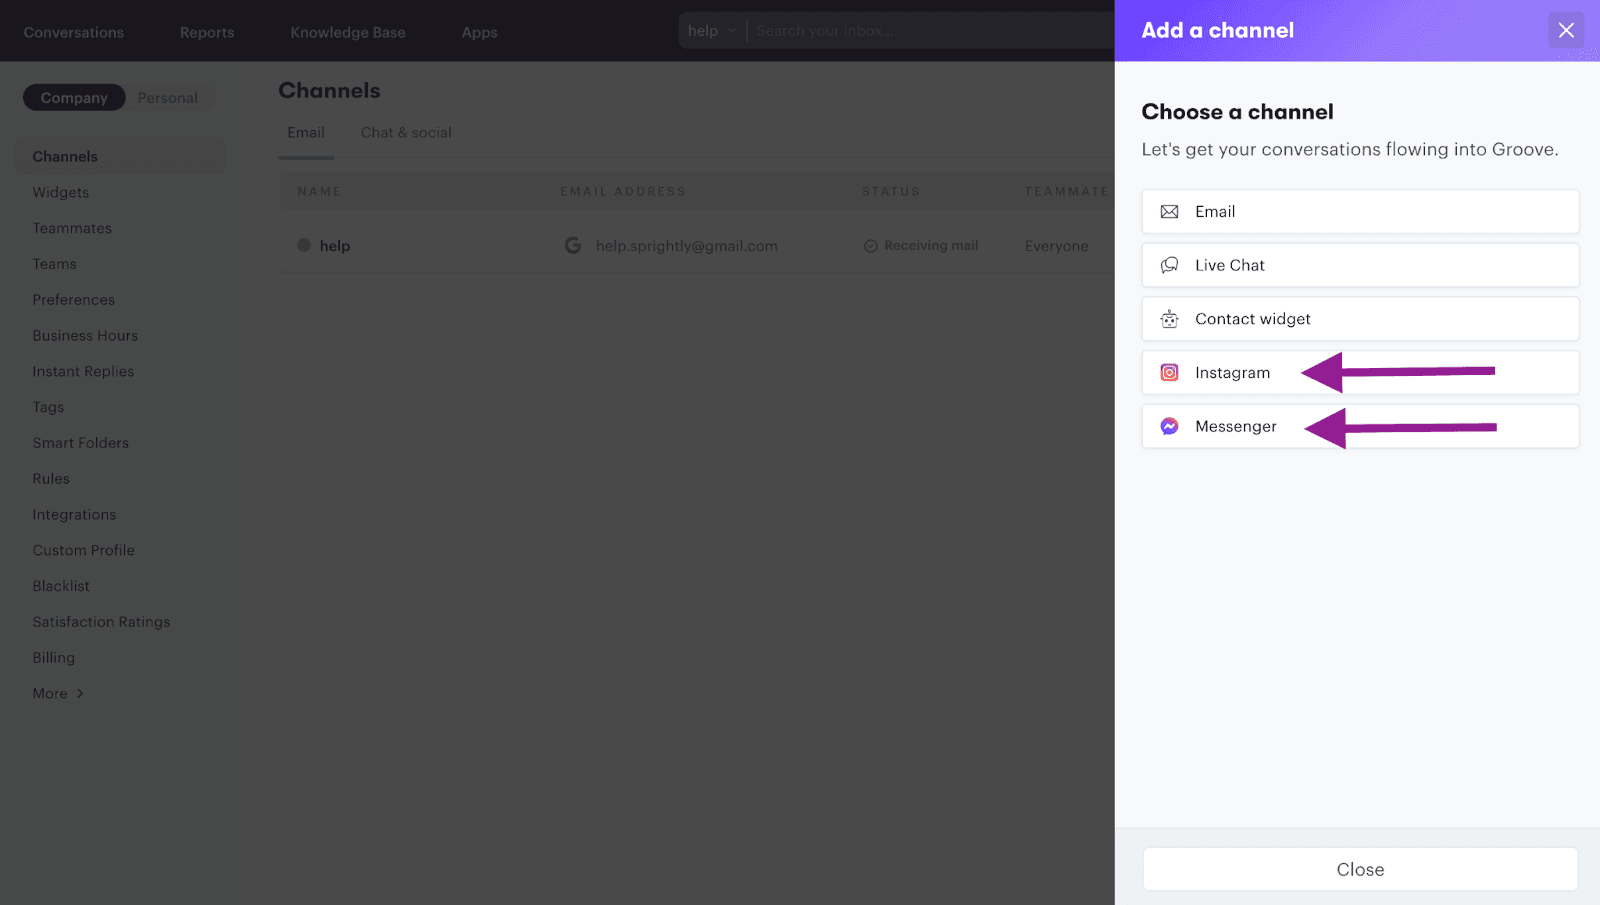Open the help inbox dropdown
Image resolution: width=1600 pixels, height=905 pixels.
tap(710, 30)
